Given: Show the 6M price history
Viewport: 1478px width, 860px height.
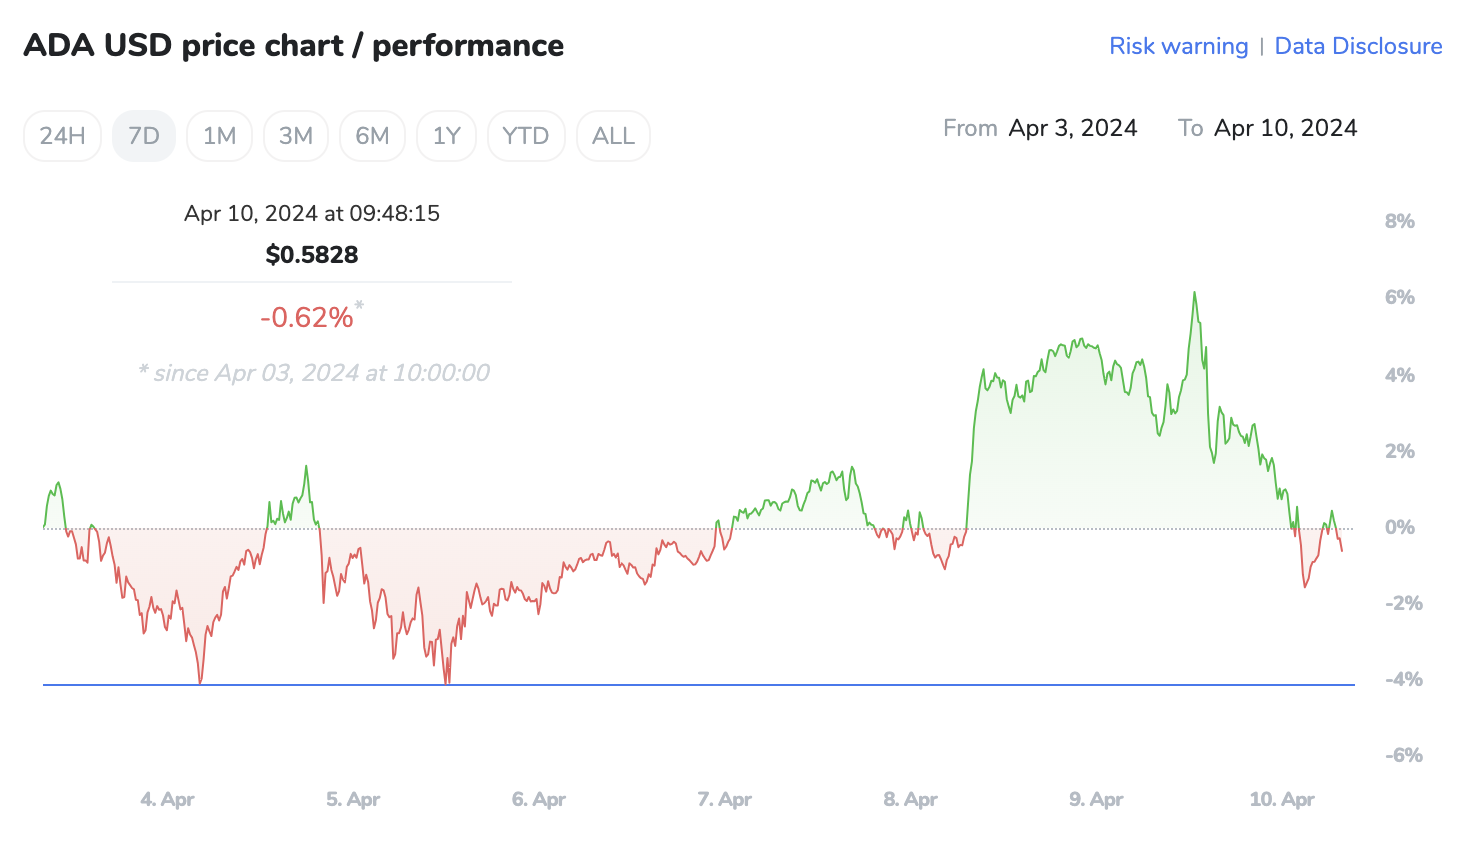Looking at the screenshot, I should click(x=372, y=136).
